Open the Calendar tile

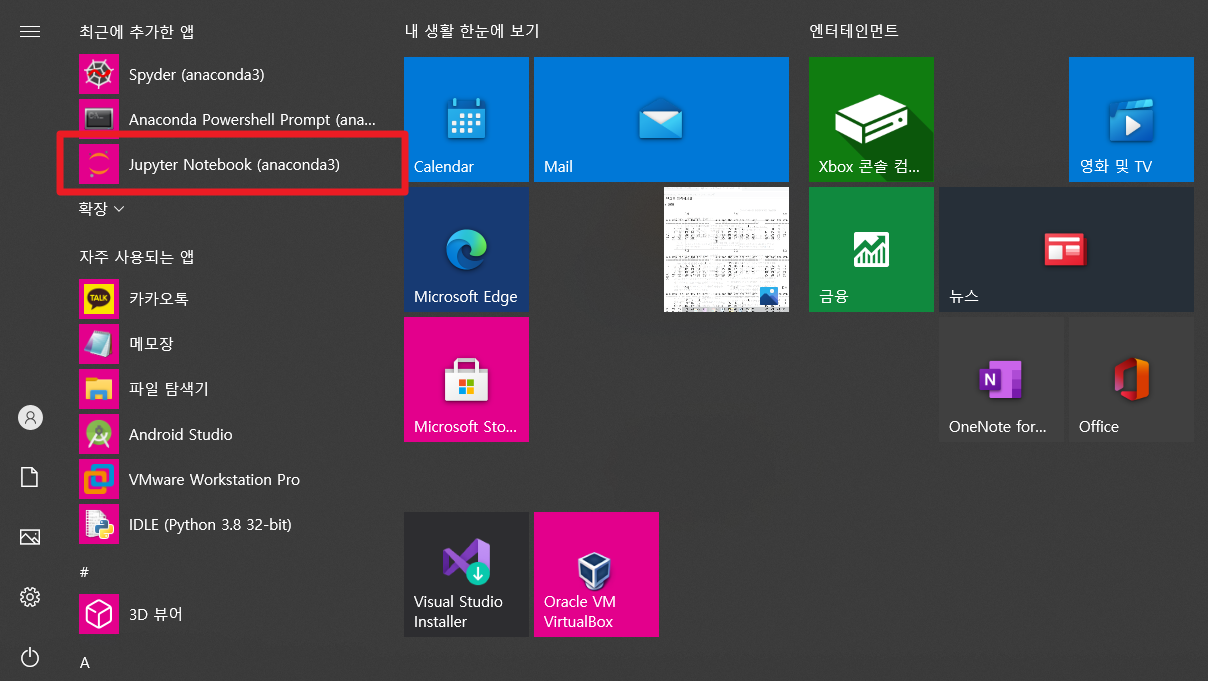click(x=466, y=119)
